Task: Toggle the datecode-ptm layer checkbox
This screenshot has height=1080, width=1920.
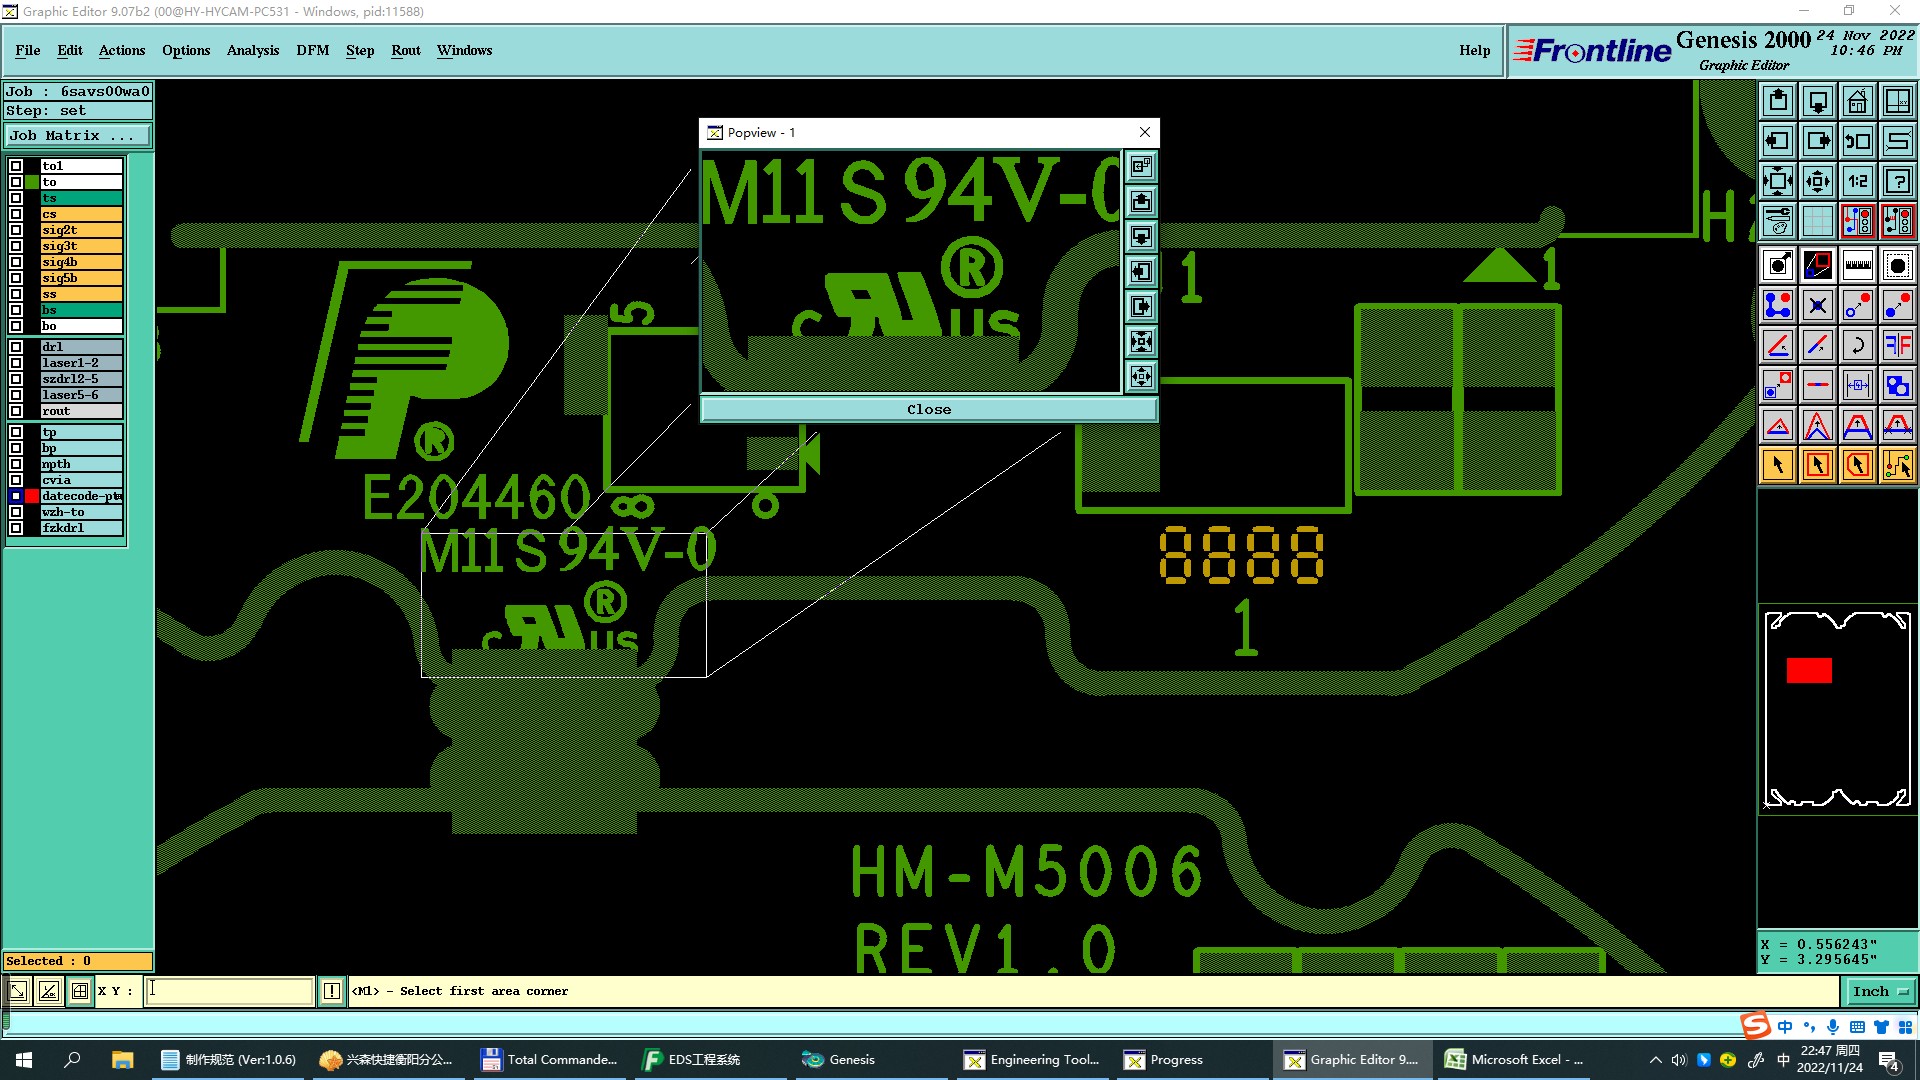Action: tap(16, 496)
